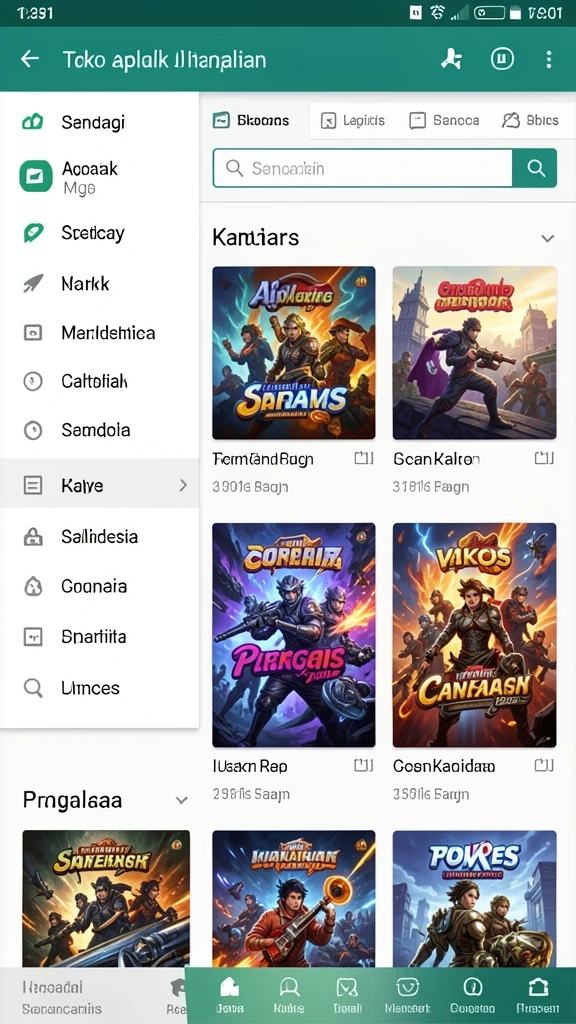Tap the circled icon in the header
The height and width of the screenshot is (1024, 576).
click(x=502, y=59)
